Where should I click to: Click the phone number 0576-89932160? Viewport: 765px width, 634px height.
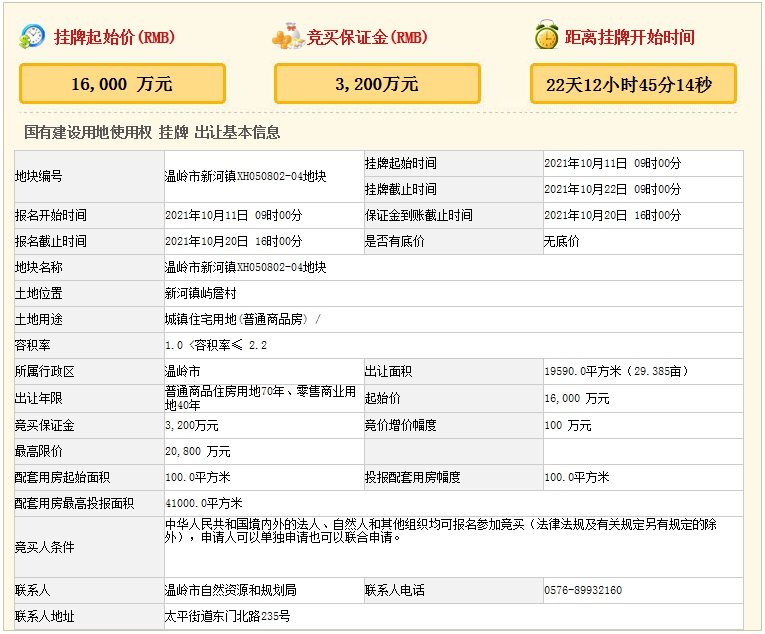pyautogui.click(x=583, y=591)
